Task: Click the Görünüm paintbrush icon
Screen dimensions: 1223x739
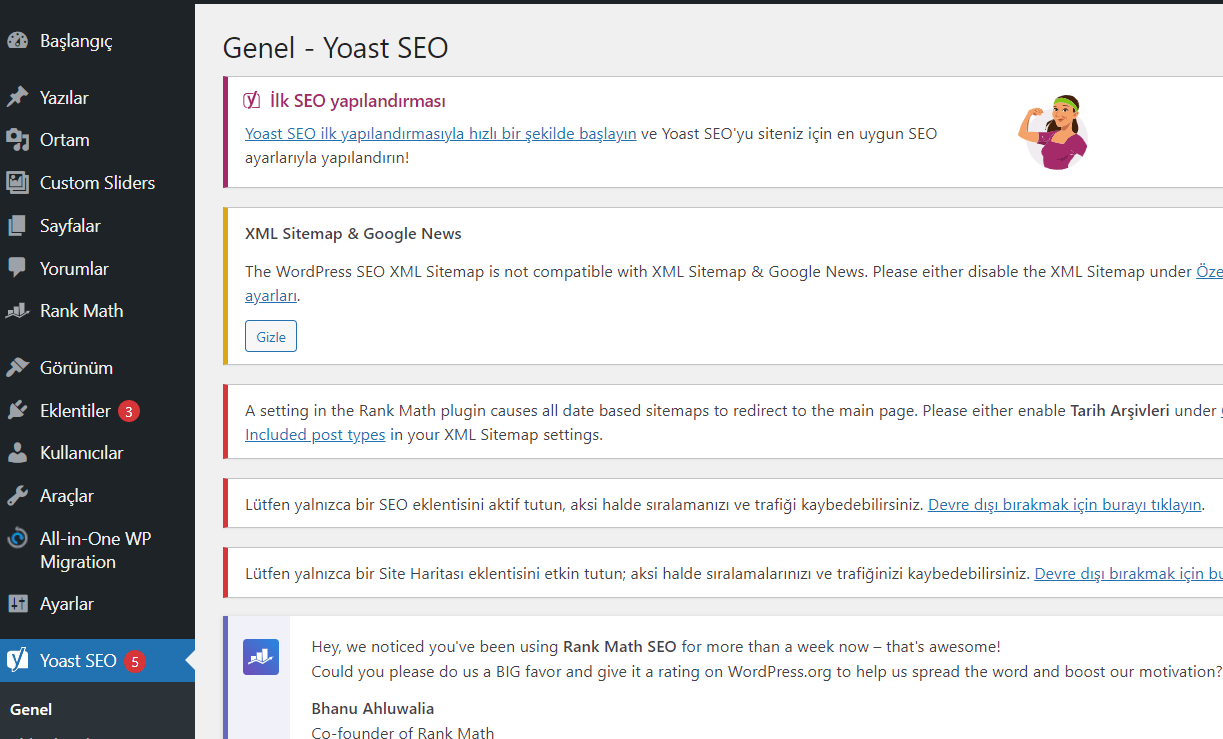Action: point(17,367)
